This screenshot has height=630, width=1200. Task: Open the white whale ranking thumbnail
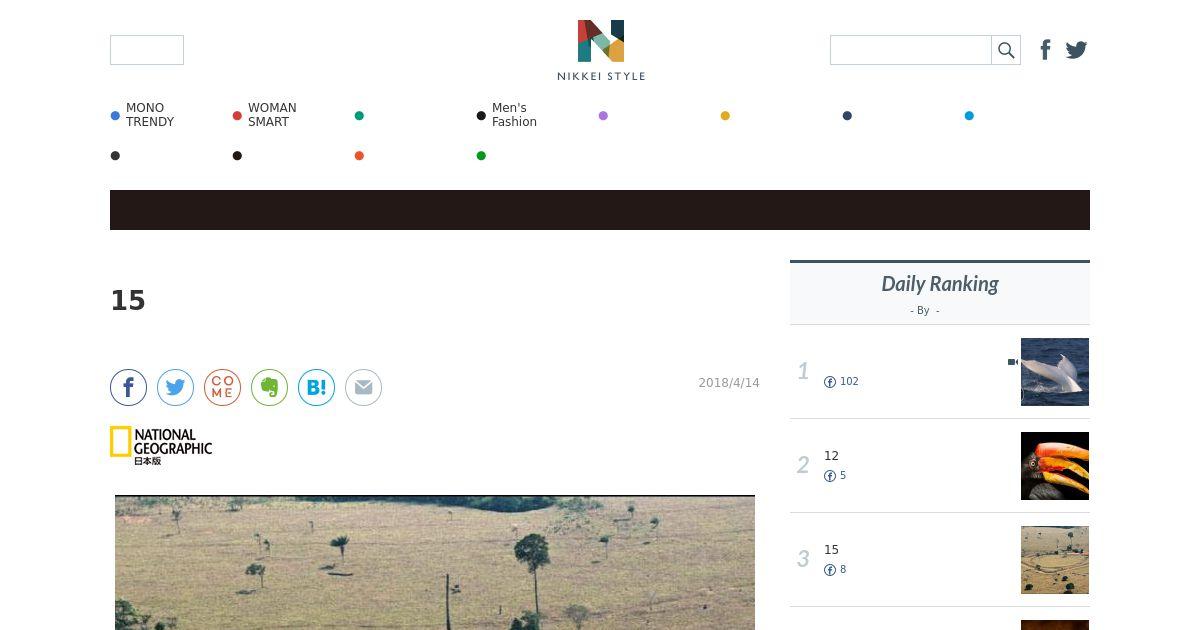click(x=1055, y=372)
